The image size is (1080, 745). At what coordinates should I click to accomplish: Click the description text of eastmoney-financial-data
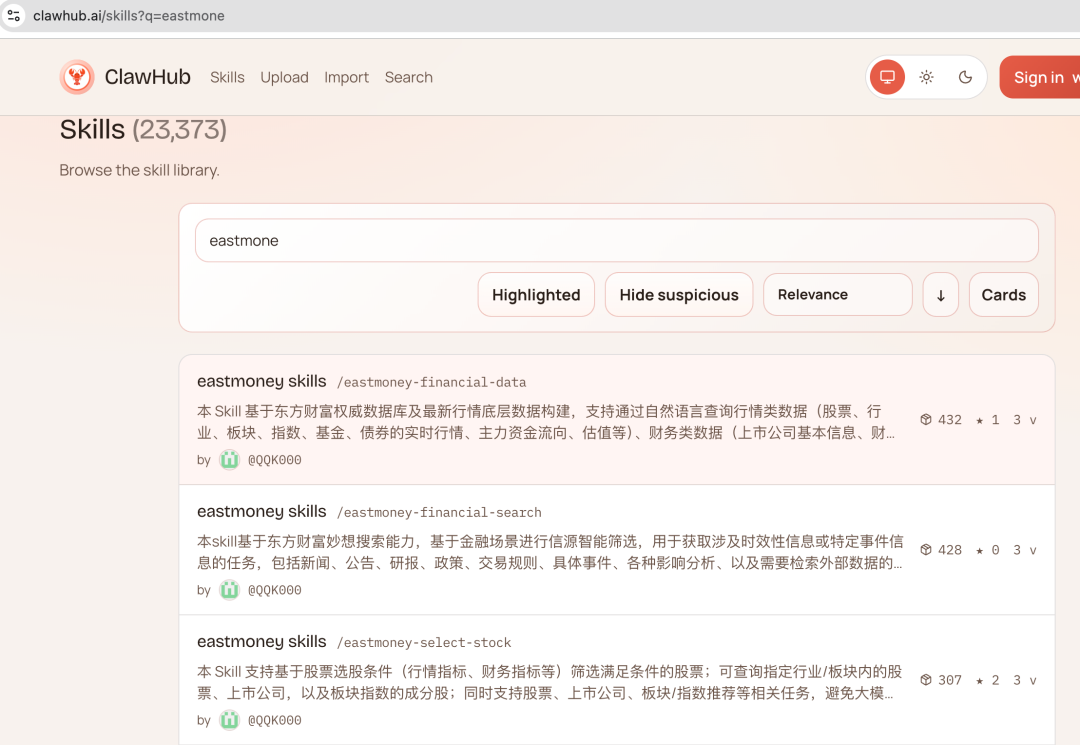[x=546, y=421]
